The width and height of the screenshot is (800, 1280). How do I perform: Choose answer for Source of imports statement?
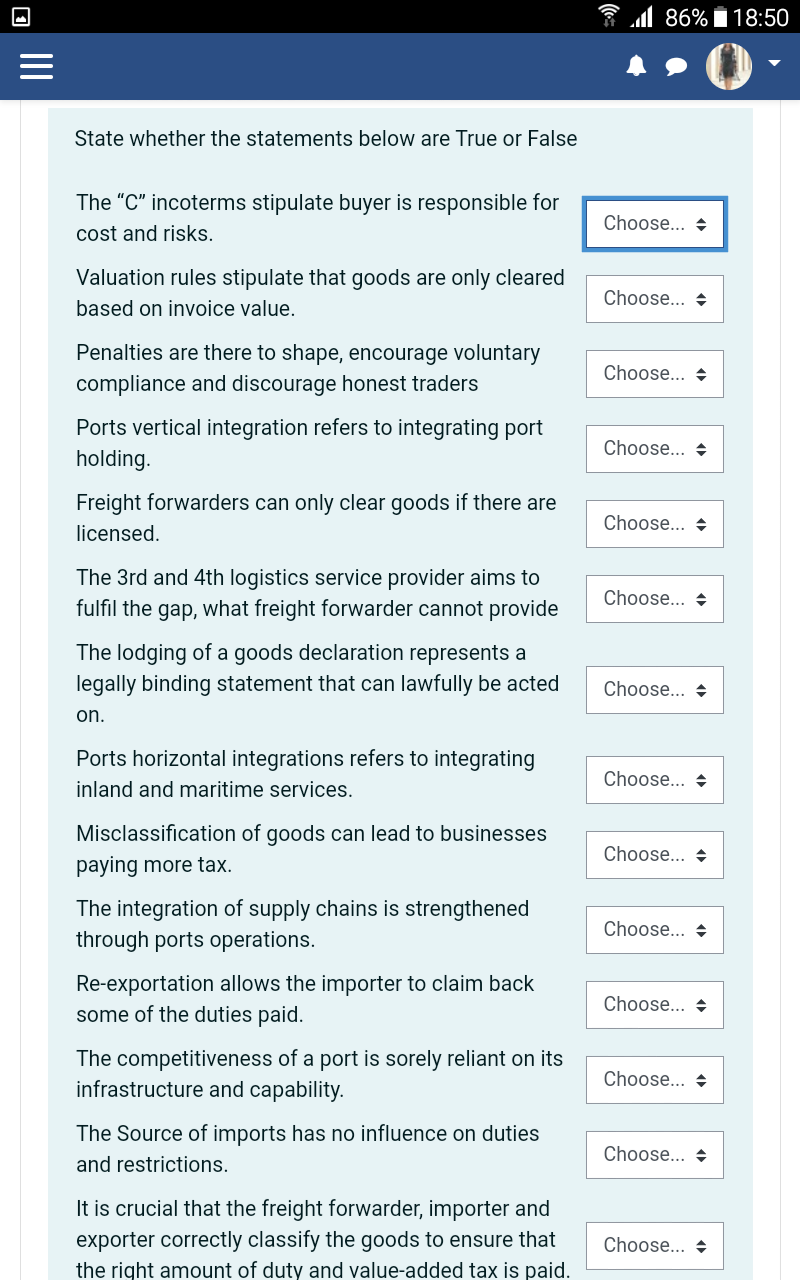click(x=655, y=1155)
